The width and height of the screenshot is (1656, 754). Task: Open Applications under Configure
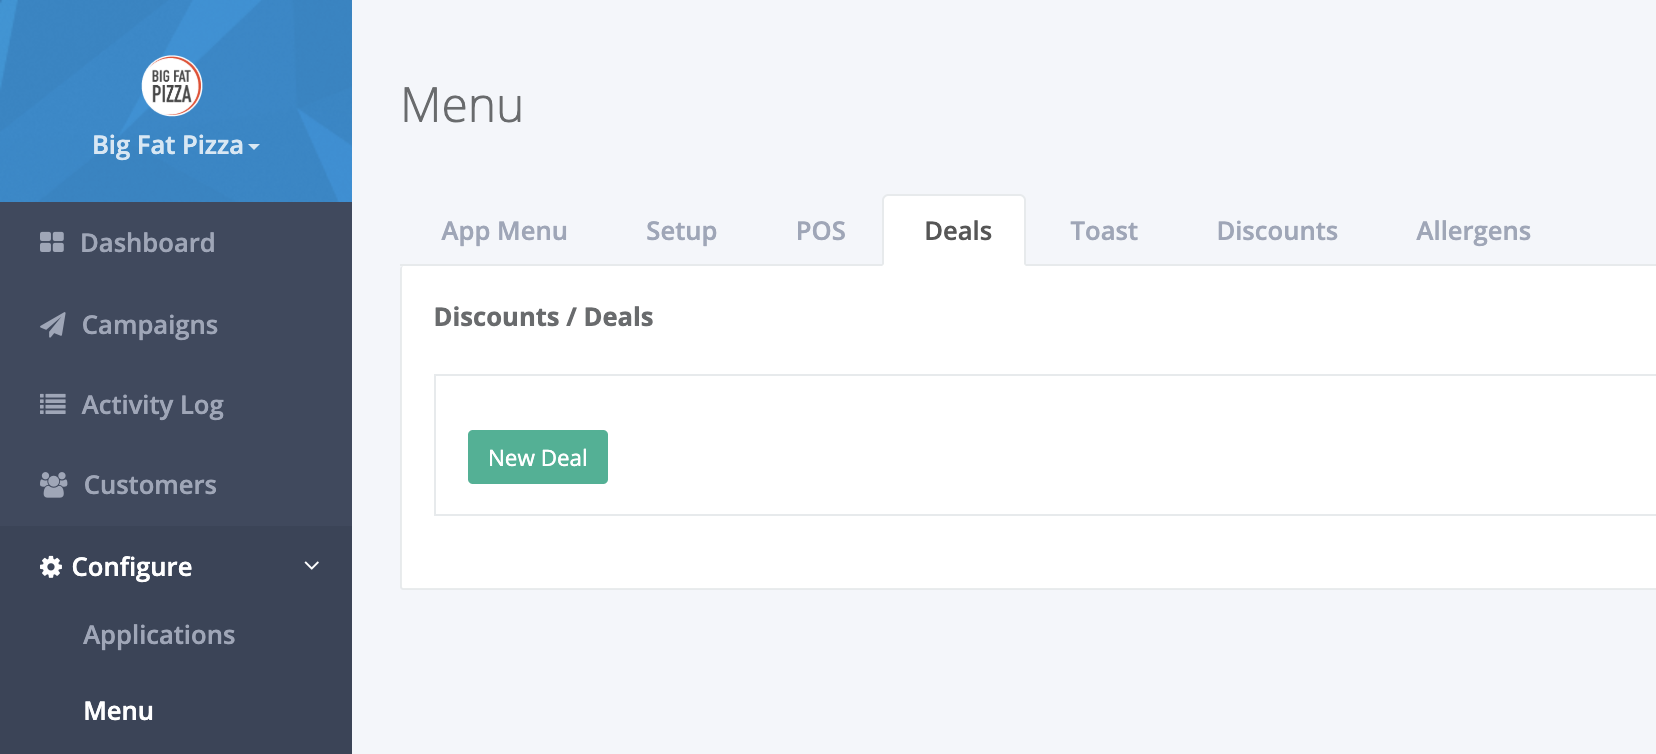tap(159, 635)
